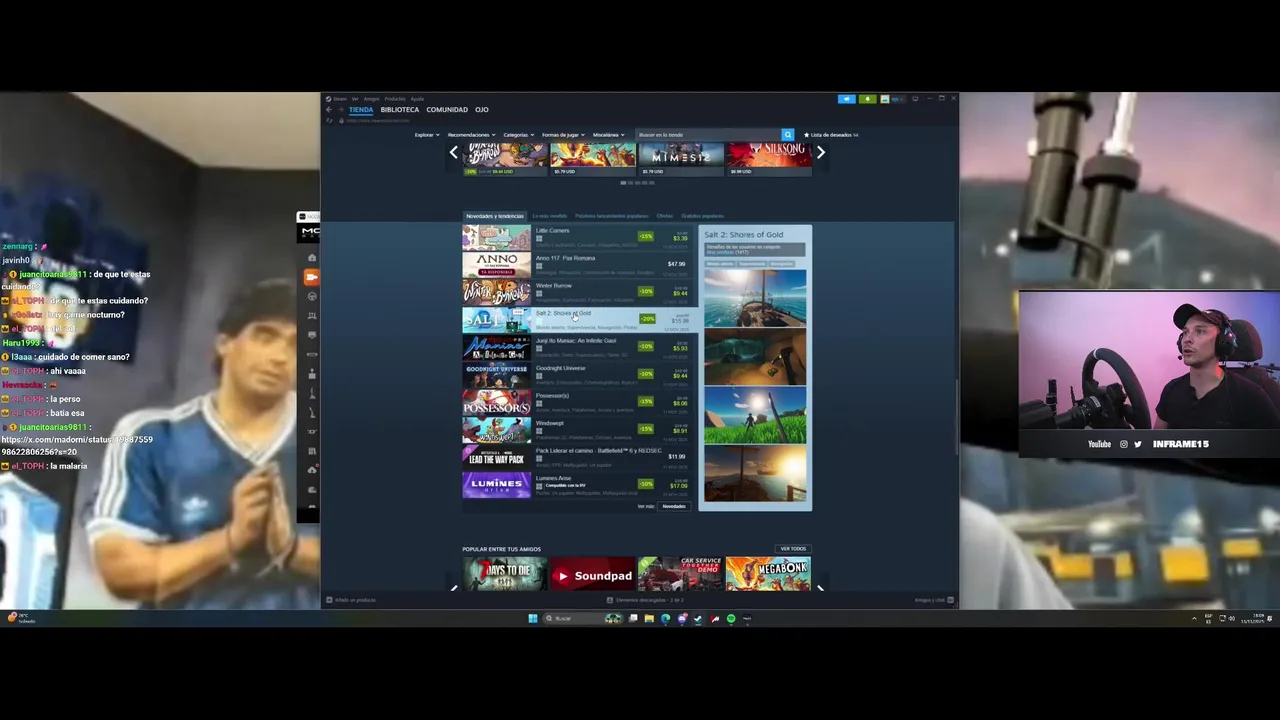Open the Lead The Way Pack thumbnail

tap(496, 457)
